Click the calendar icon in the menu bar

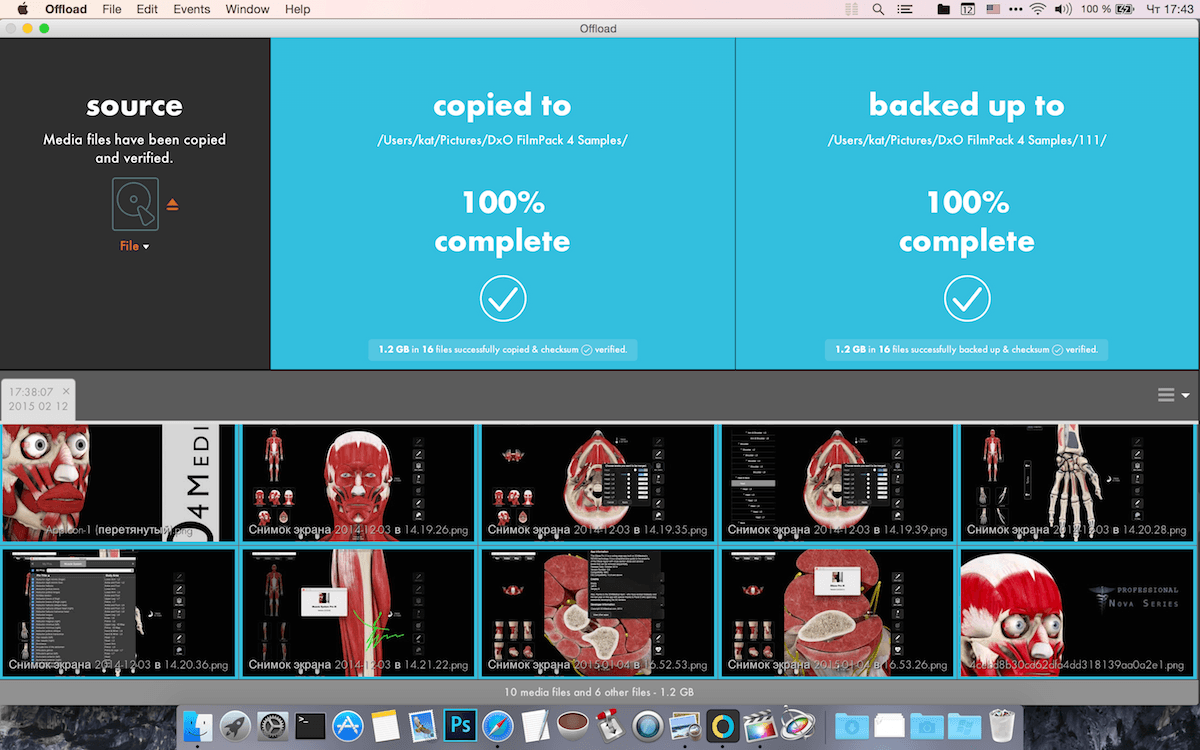point(968,9)
